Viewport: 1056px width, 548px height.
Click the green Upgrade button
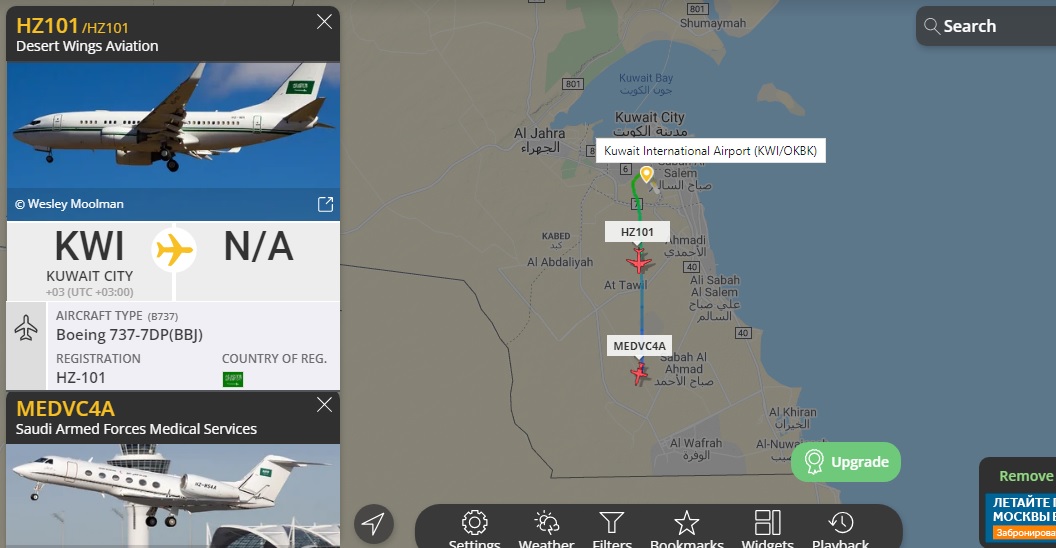click(846, 462)
